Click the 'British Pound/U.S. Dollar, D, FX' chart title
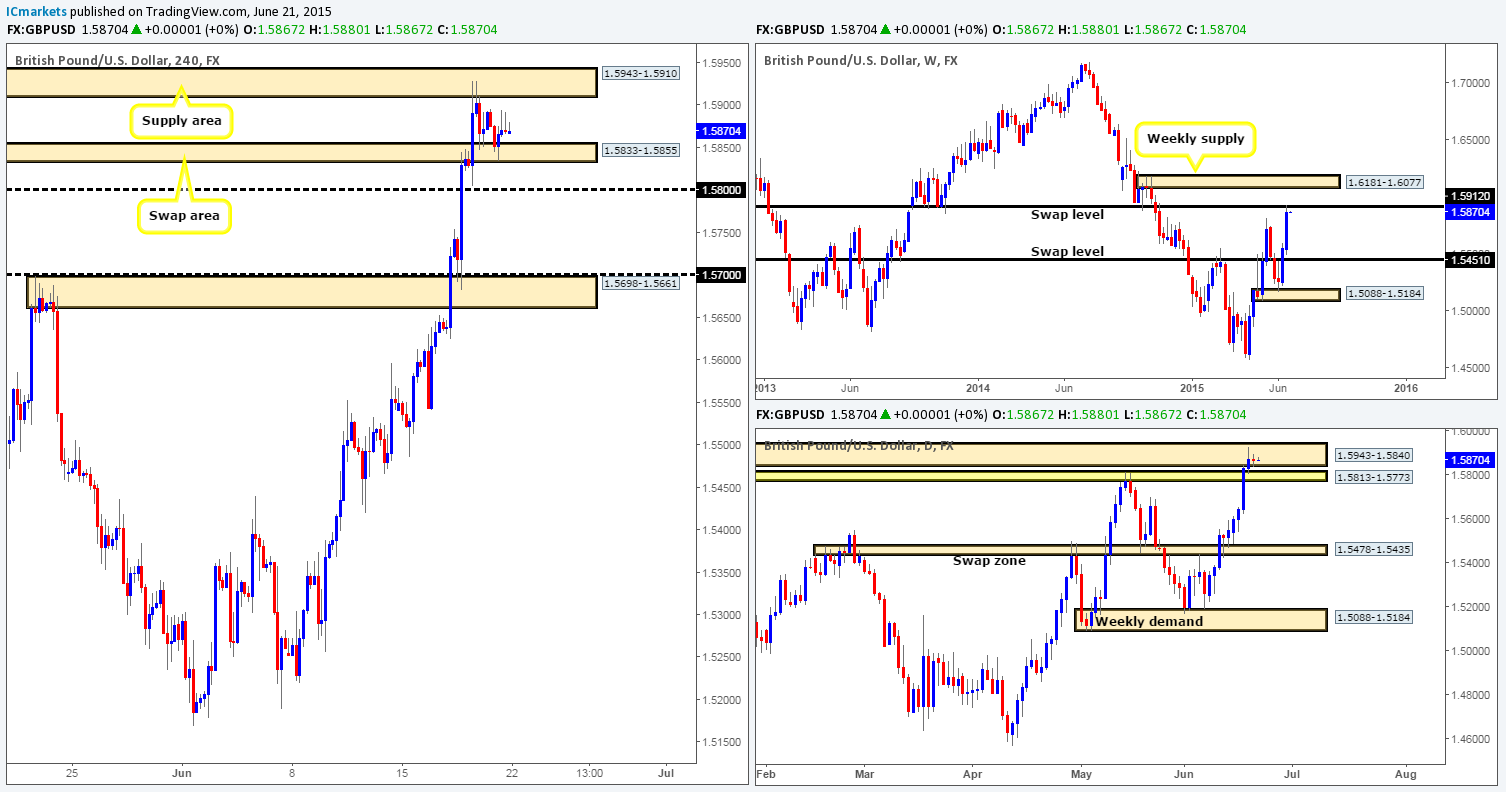The width and height of the screenshot is (1506, 792). point(858,445)
